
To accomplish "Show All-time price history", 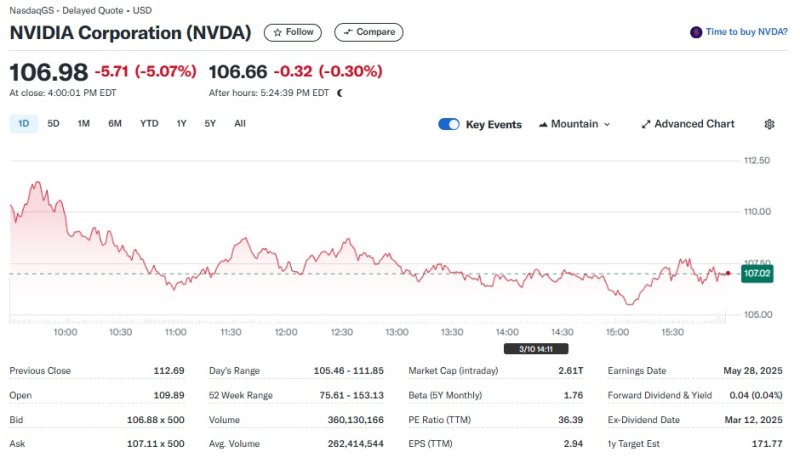I will pyautogui.click(x=240, y=124).
